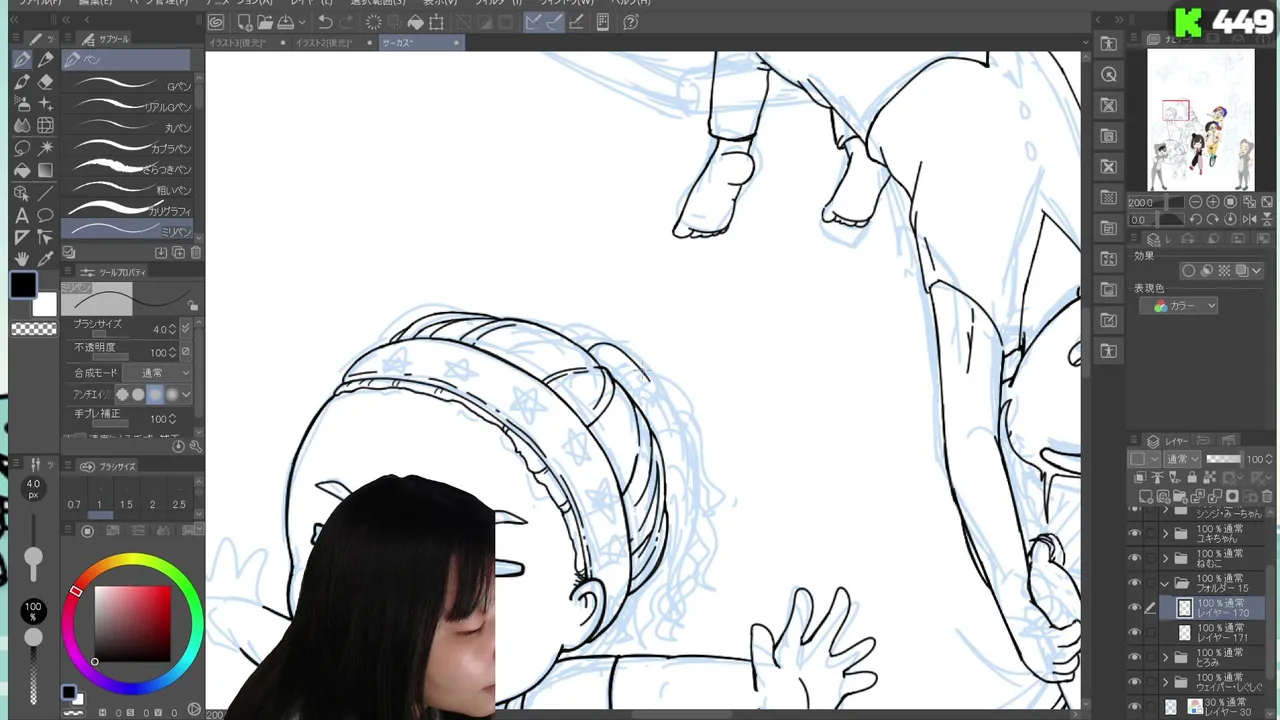Select the Blend tool
Screen dimensions: 1280x720
(x=22, y=126)
